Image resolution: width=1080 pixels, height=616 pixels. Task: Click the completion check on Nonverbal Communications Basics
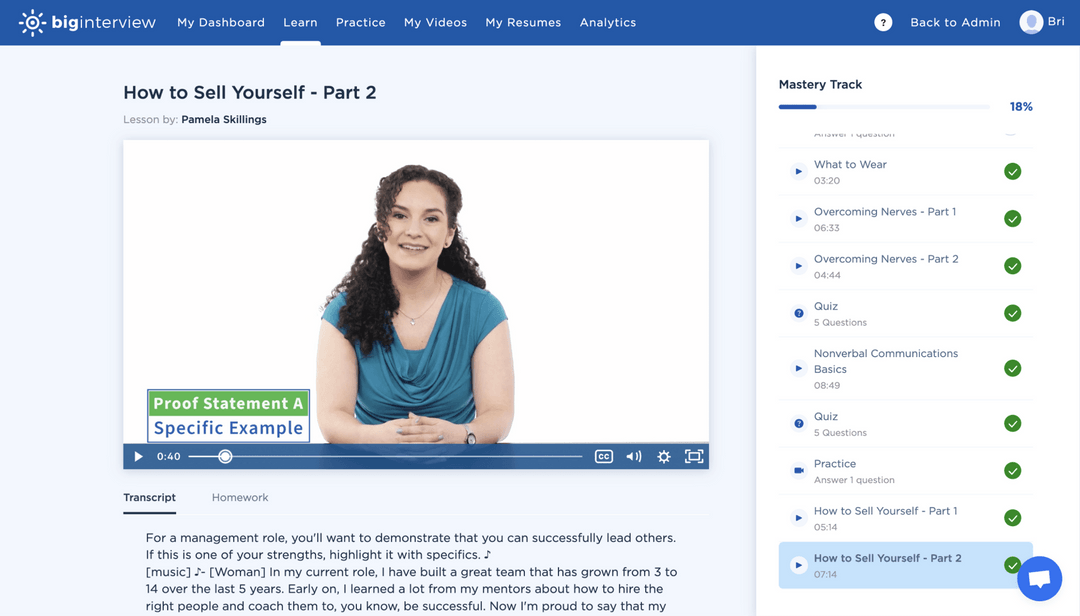click(1012, 368)
